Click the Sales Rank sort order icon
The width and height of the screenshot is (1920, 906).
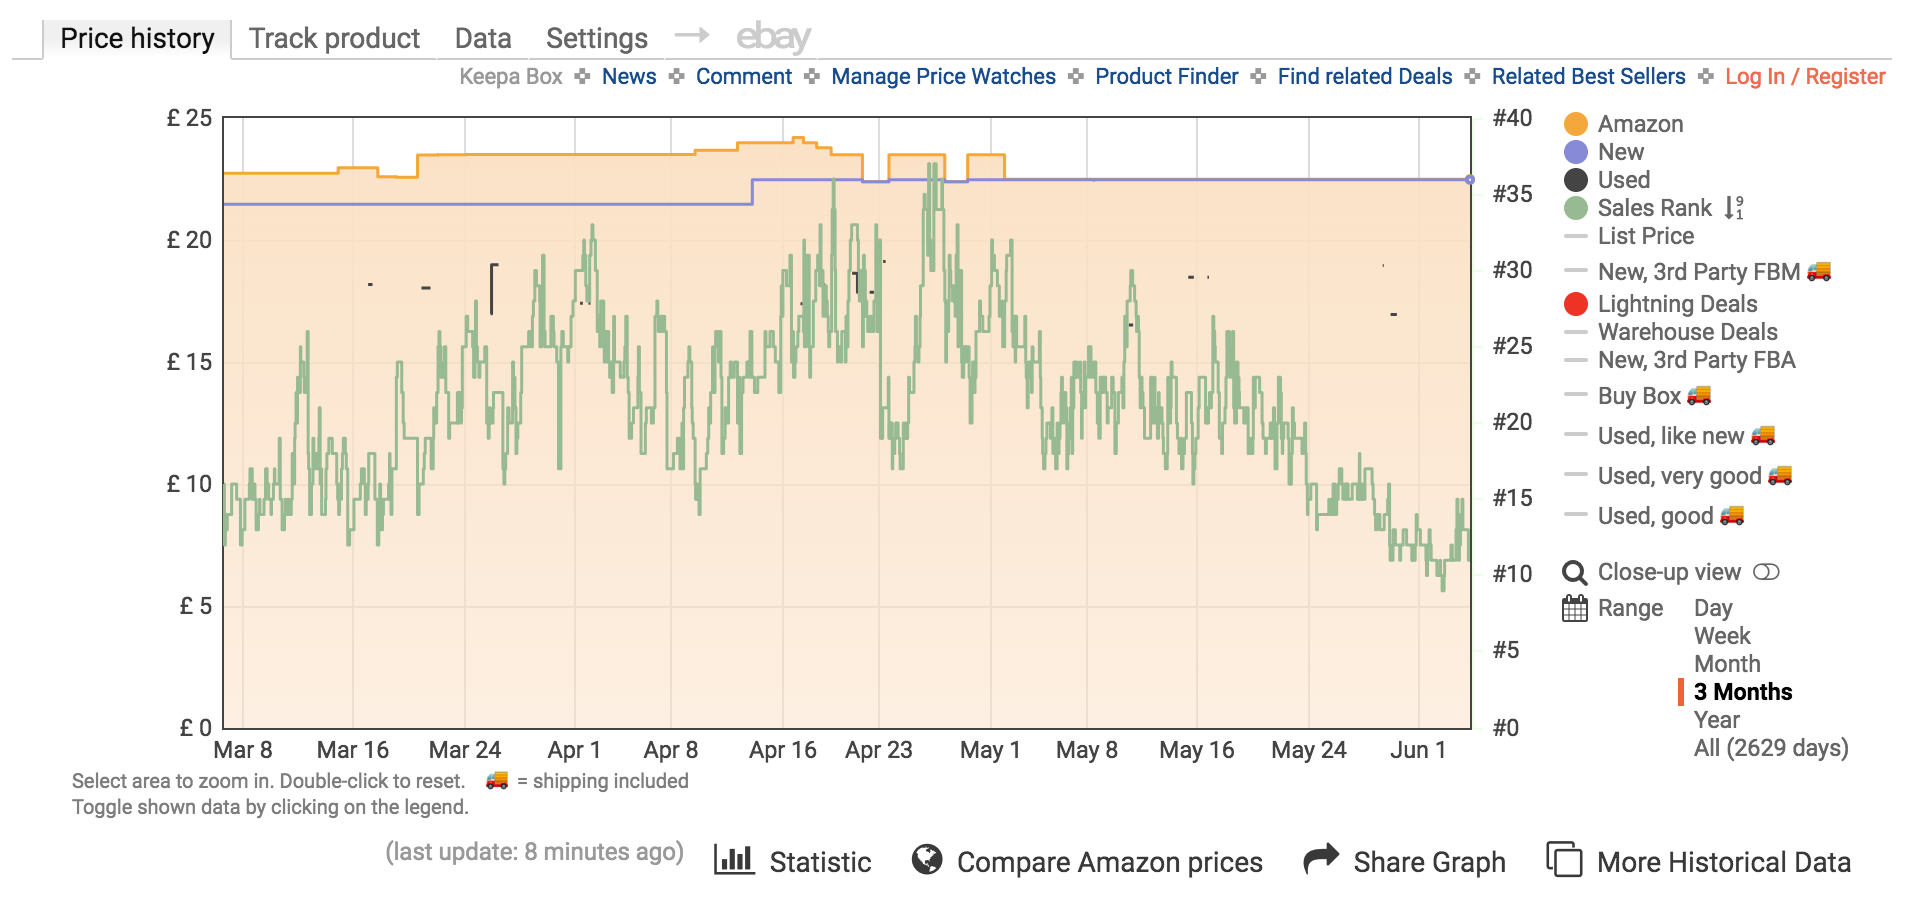(x=1734, y=208)
